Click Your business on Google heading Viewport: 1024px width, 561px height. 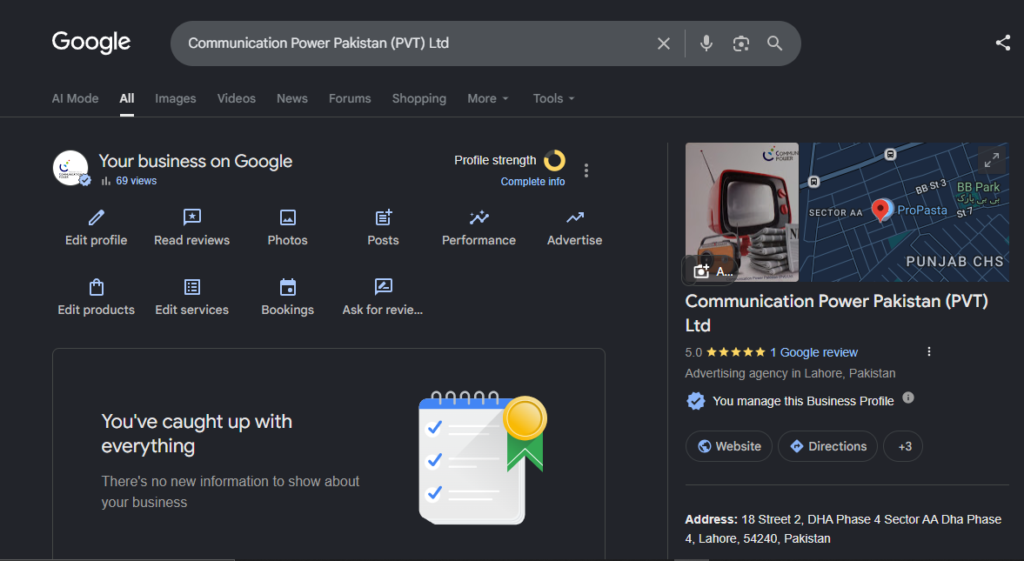[x=195, y=161]
